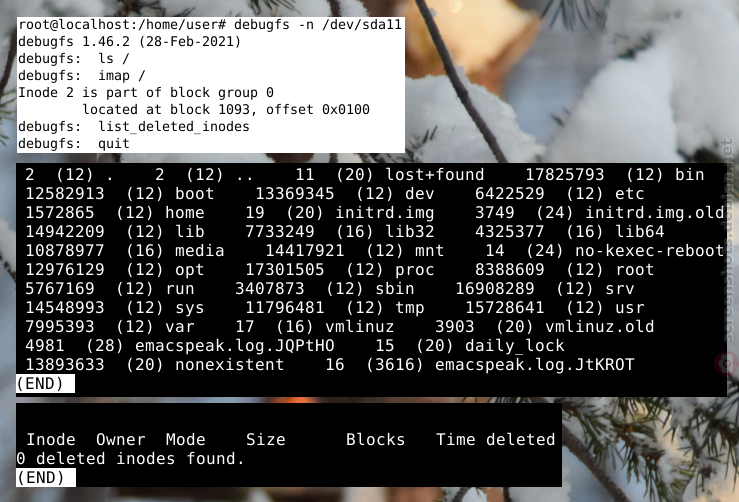This screenshot has width=739, height=502.
Task: Click the list_deleted_inodes command line
Action: coord(133,126)
